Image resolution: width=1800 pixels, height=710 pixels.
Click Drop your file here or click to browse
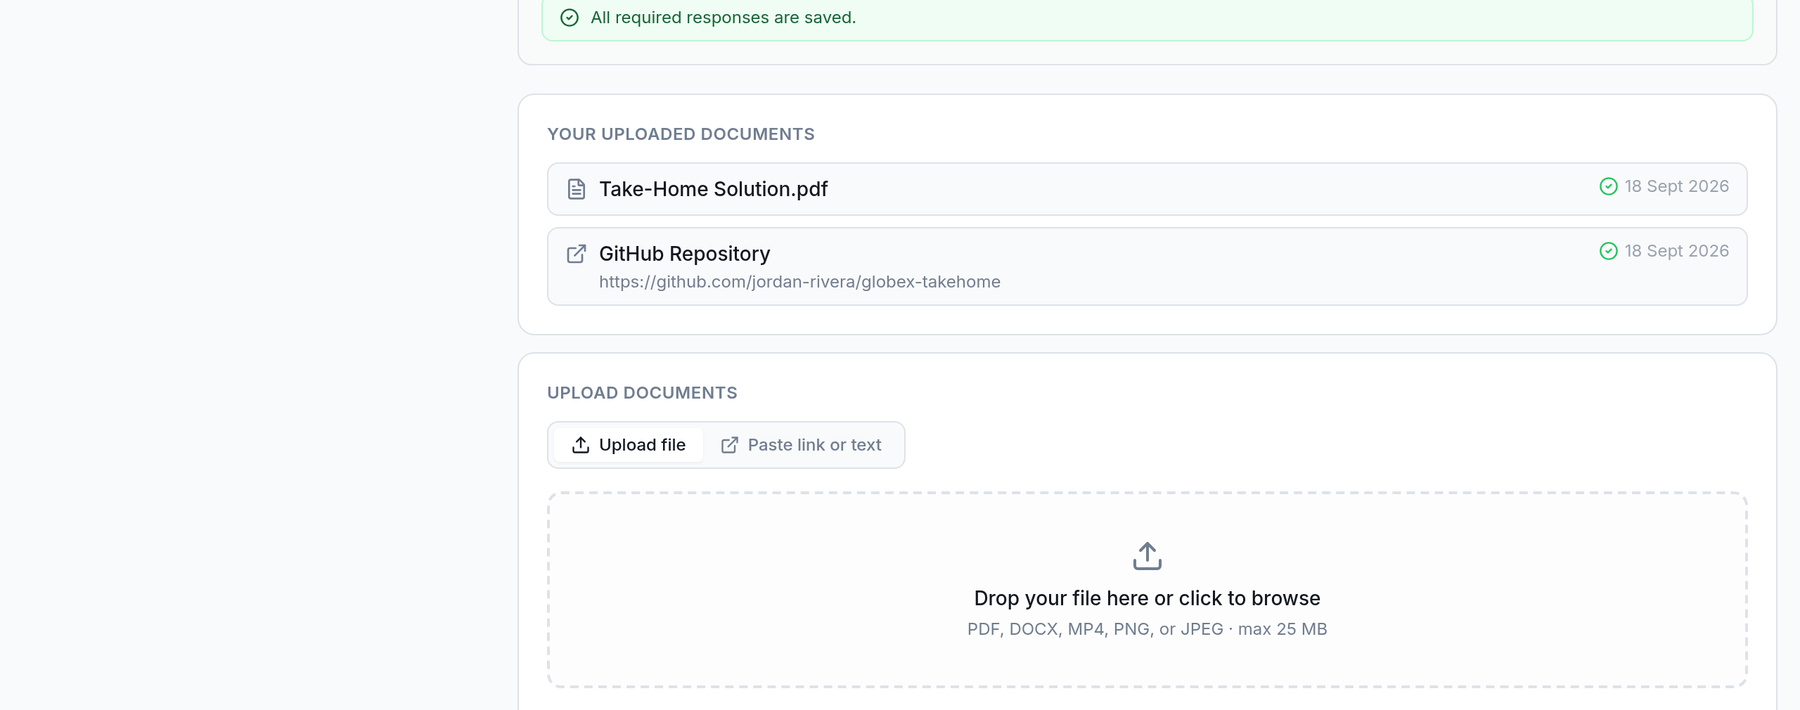(x=1147, y=598)
